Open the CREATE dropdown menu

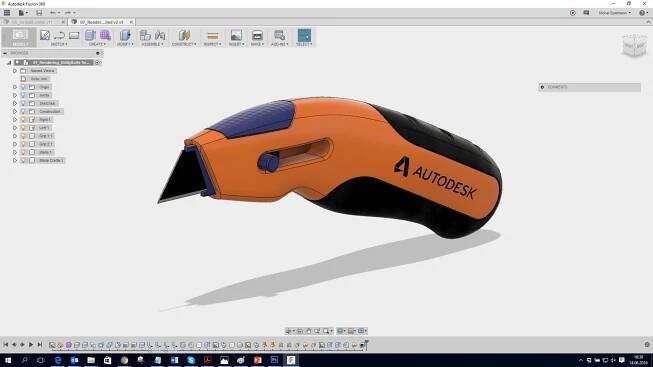click(x=97, y=44)
